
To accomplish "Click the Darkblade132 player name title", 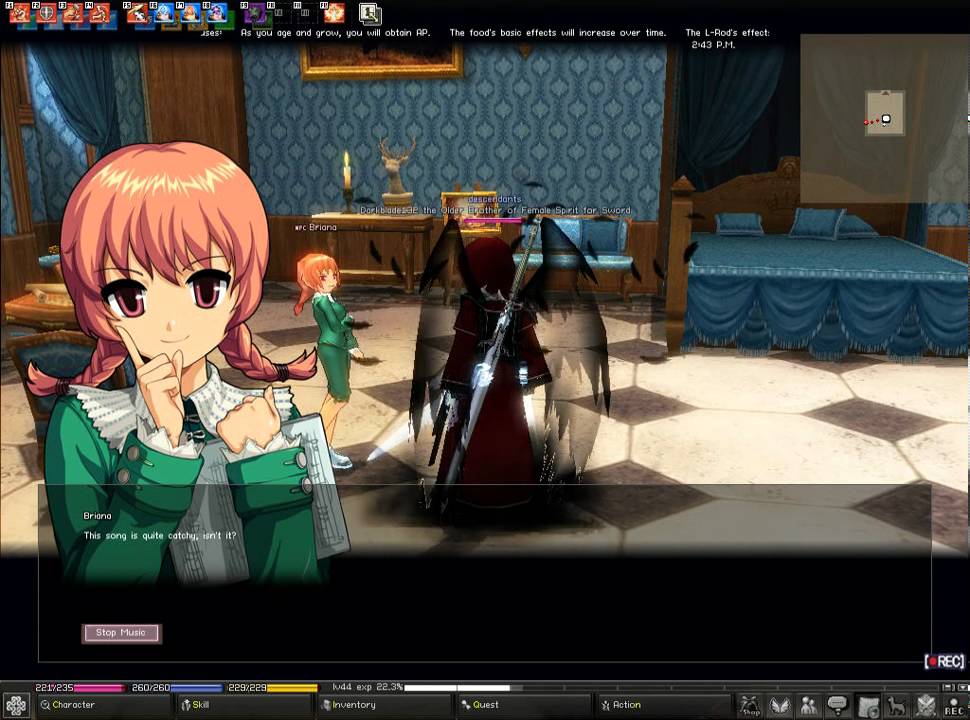I will [x=496, y=210].
